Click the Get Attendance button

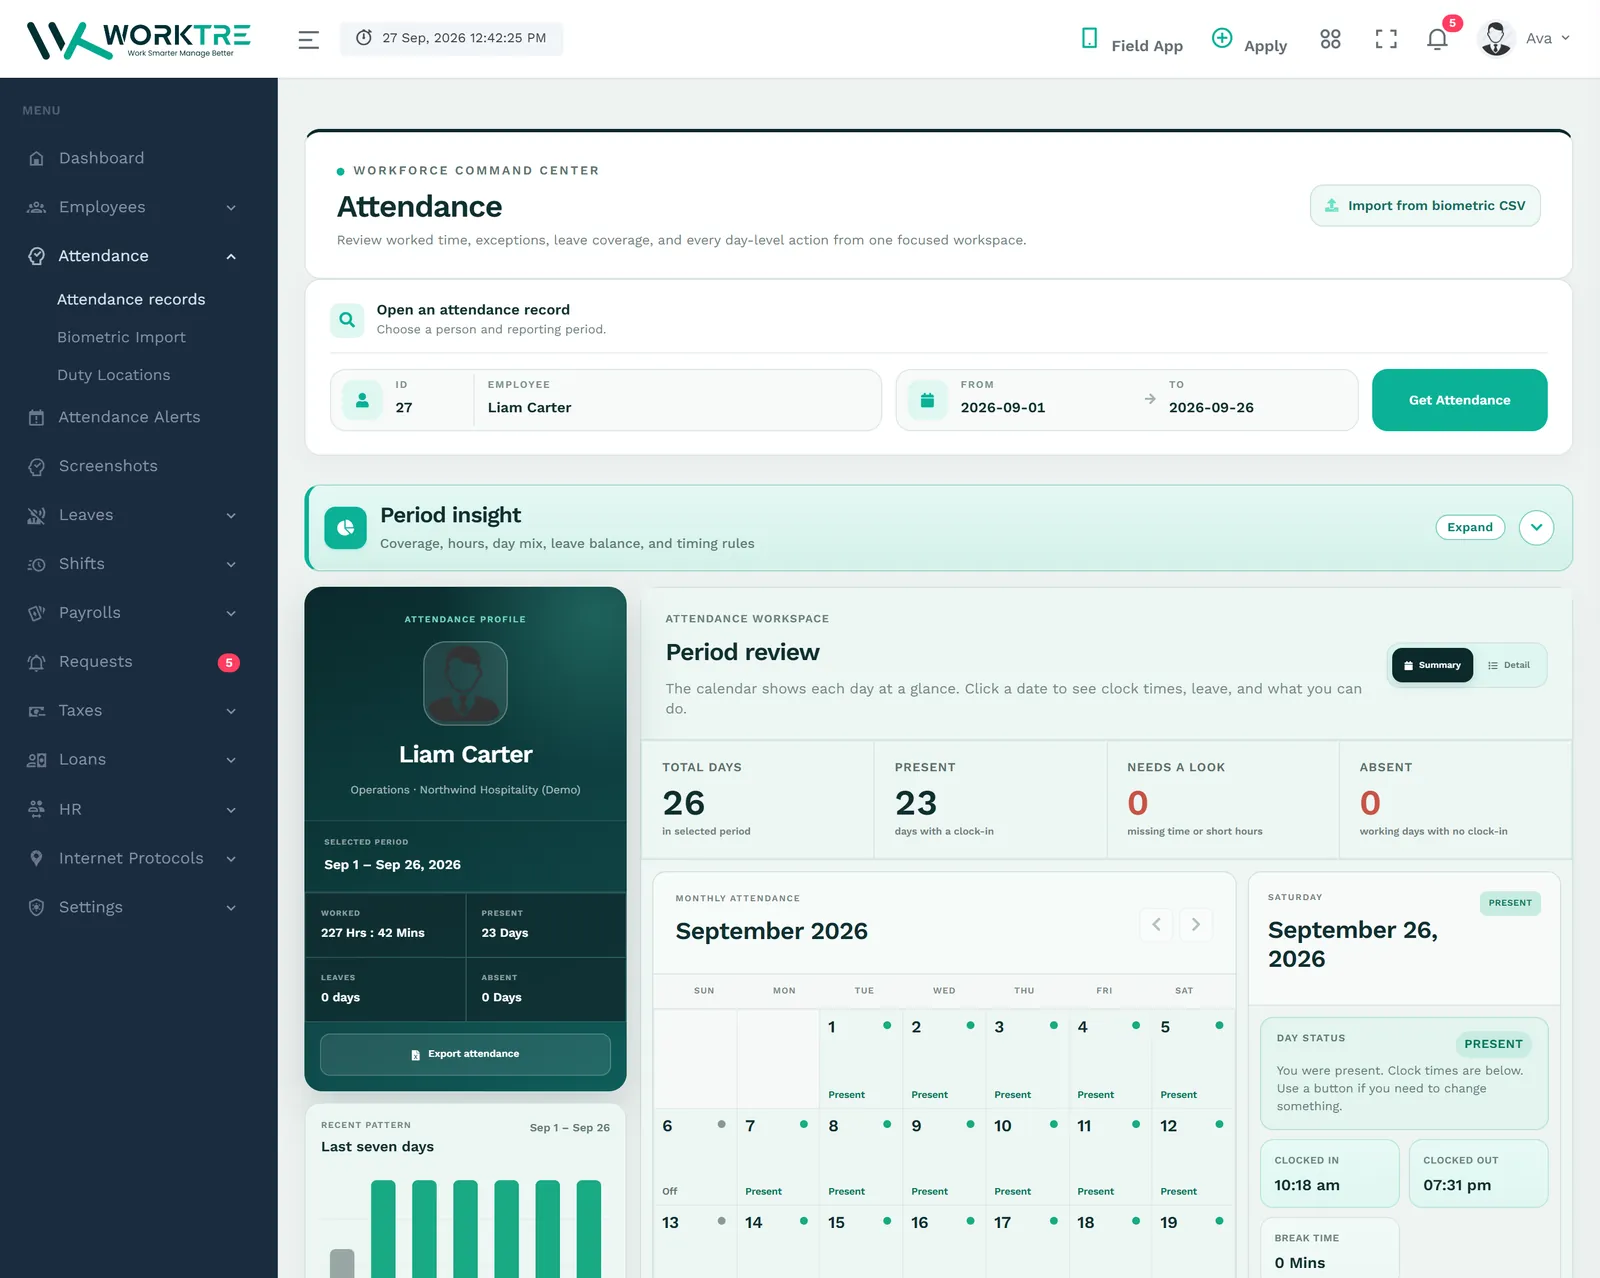1459,400
